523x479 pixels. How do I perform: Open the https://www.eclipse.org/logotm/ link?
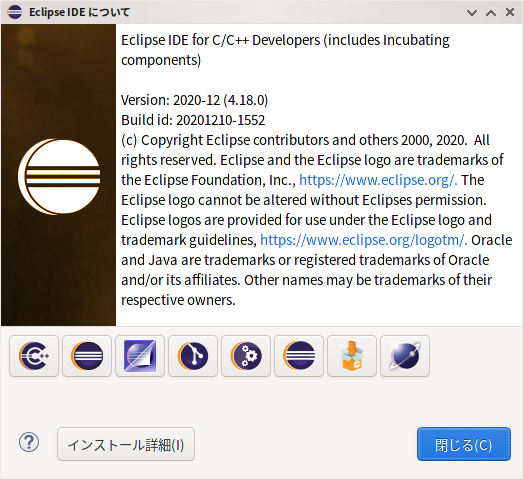click(364, 240)
